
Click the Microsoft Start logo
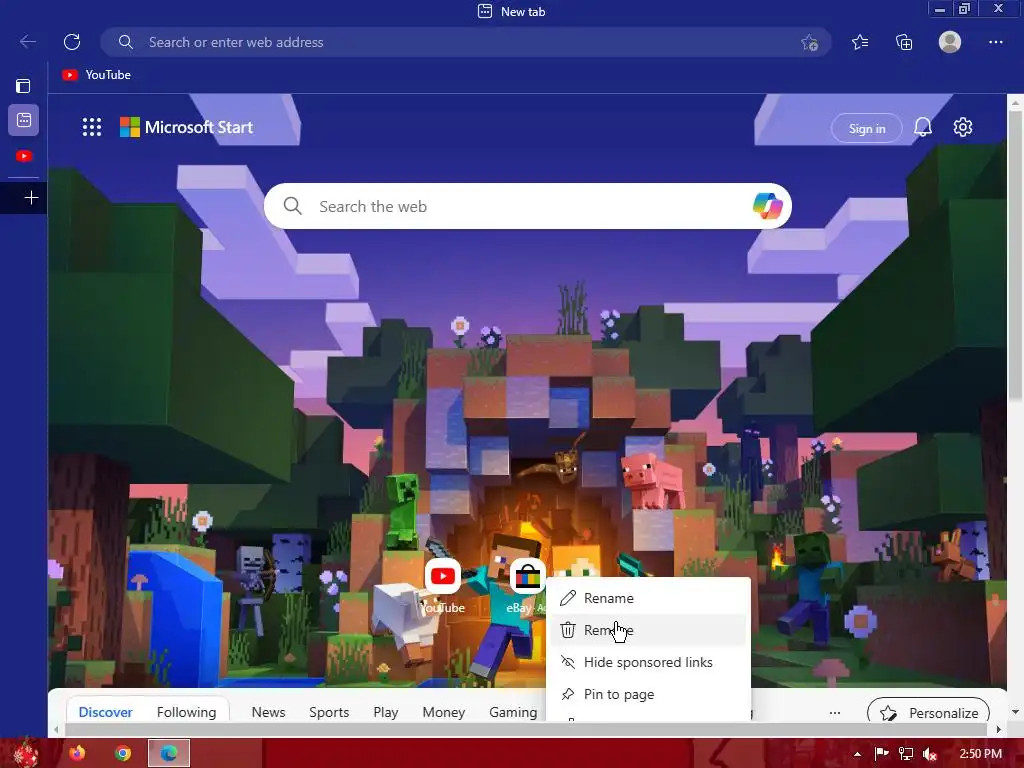click(x=186, y=127)
